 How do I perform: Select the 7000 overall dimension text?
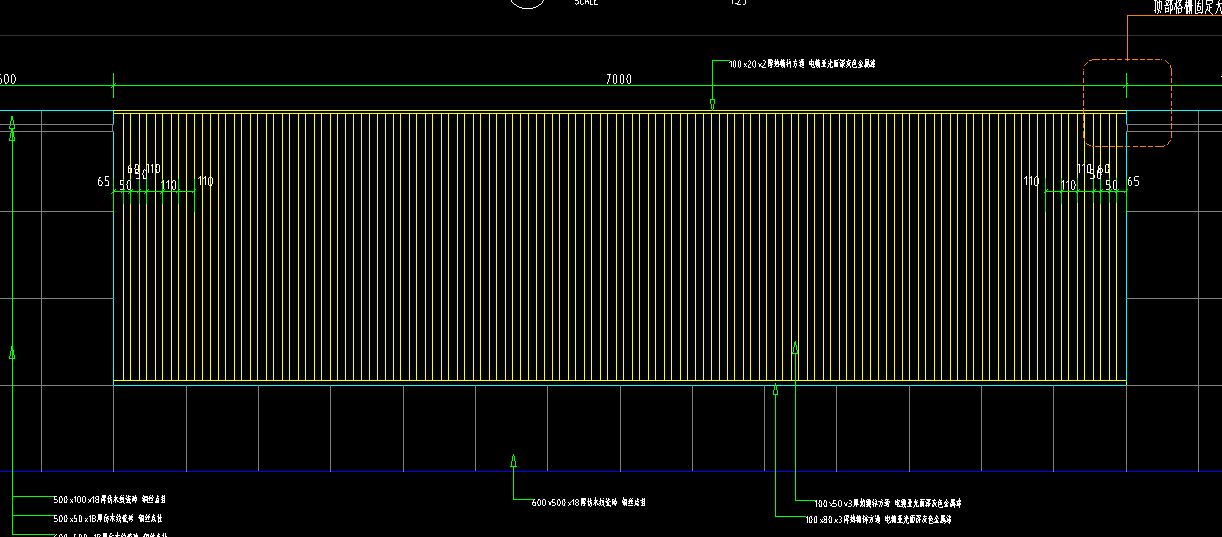coord(619,79)
